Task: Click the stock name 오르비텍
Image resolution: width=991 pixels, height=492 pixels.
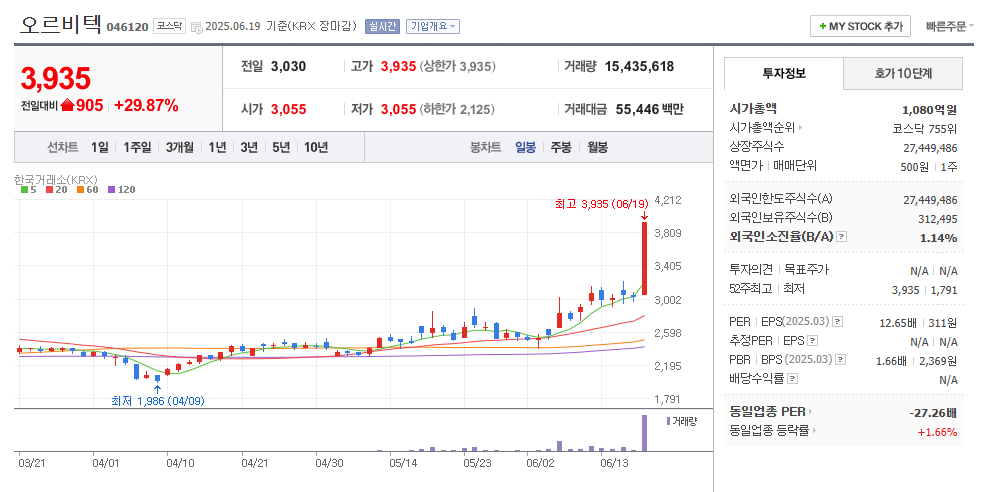Action: click(x=59, y=25)
